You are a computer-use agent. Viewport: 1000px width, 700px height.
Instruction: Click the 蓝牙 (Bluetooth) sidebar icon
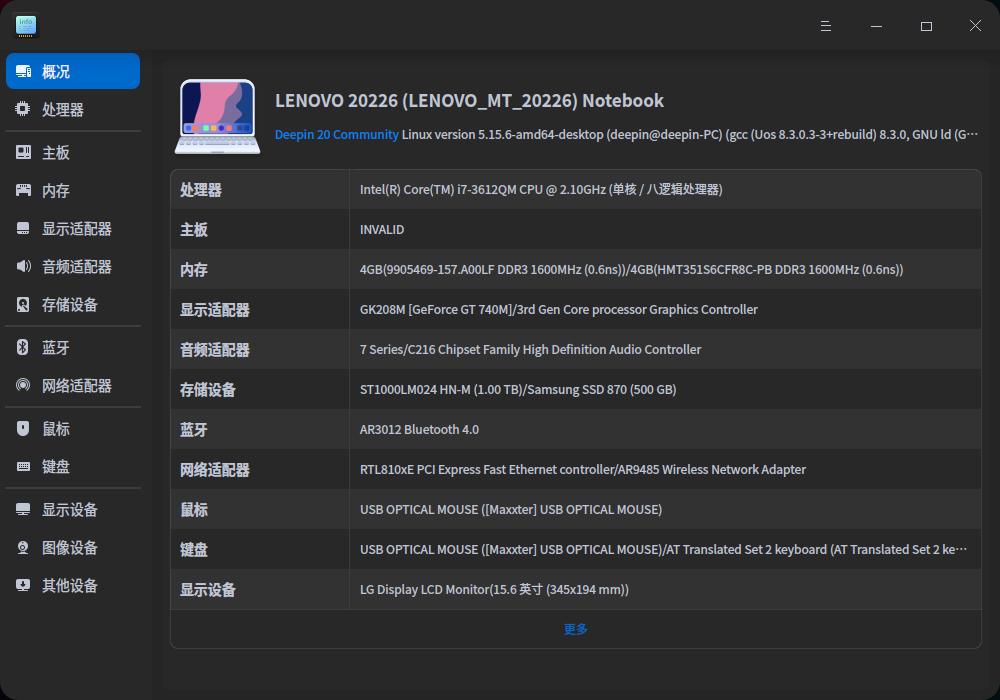pos(22,347)
